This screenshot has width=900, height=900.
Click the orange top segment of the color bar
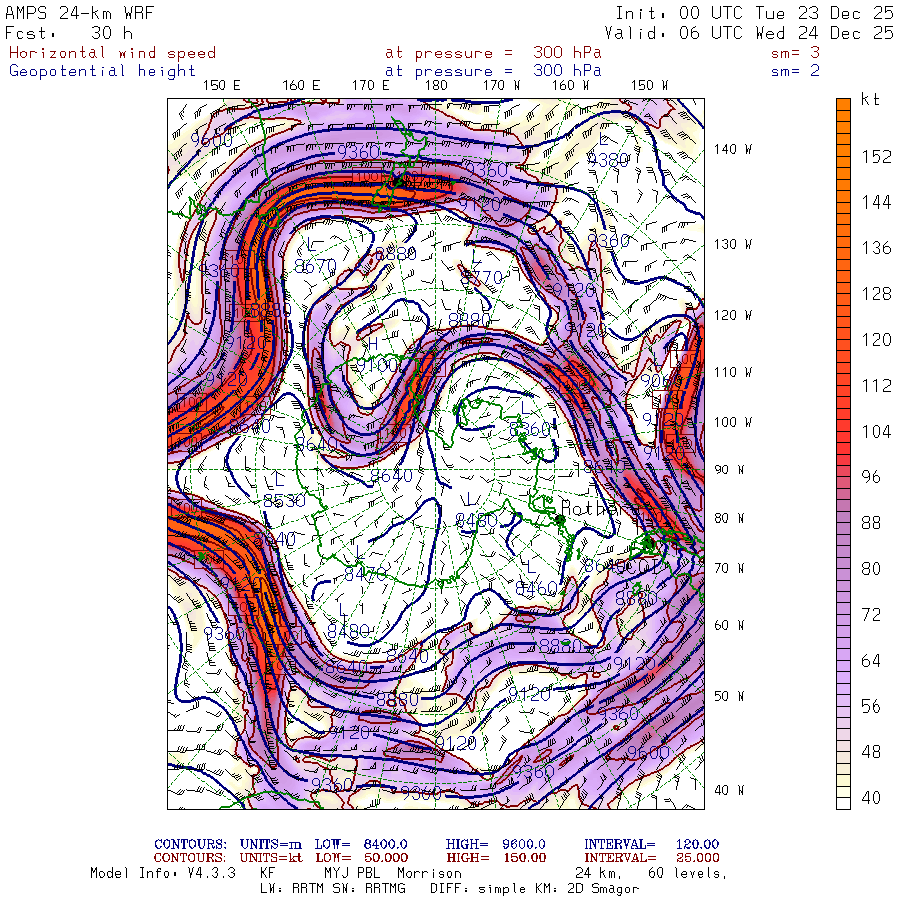843,104
